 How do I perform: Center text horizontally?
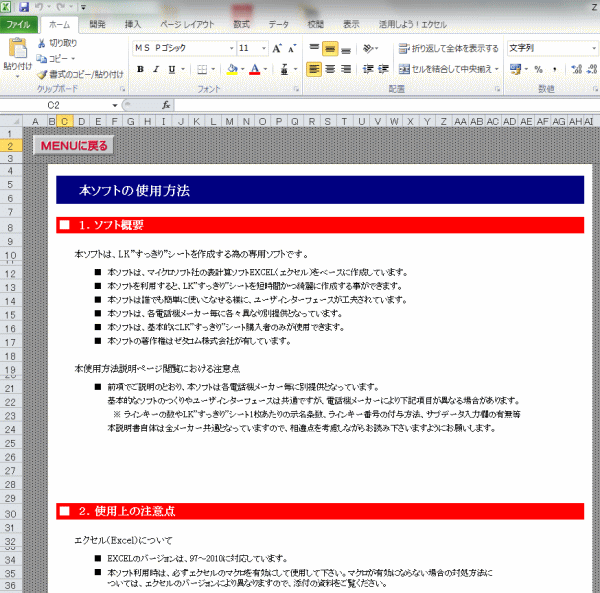(x=330, y=69)
